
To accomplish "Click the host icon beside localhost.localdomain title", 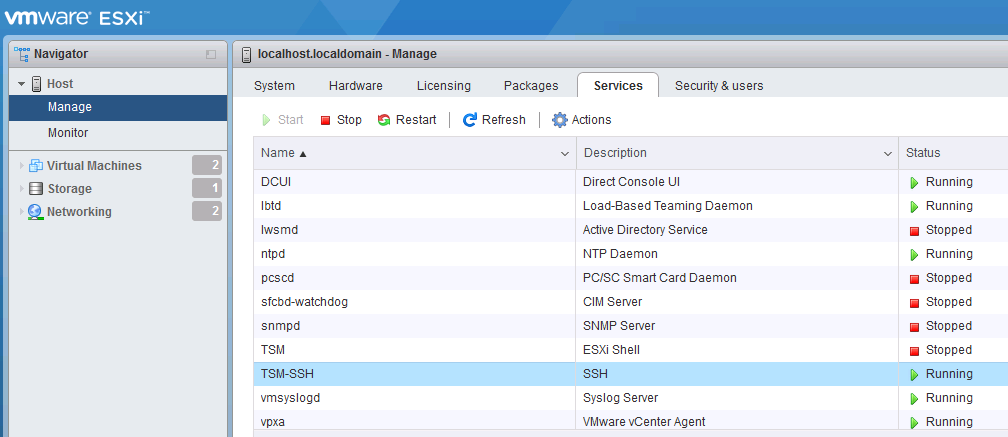I will [247, 54].
